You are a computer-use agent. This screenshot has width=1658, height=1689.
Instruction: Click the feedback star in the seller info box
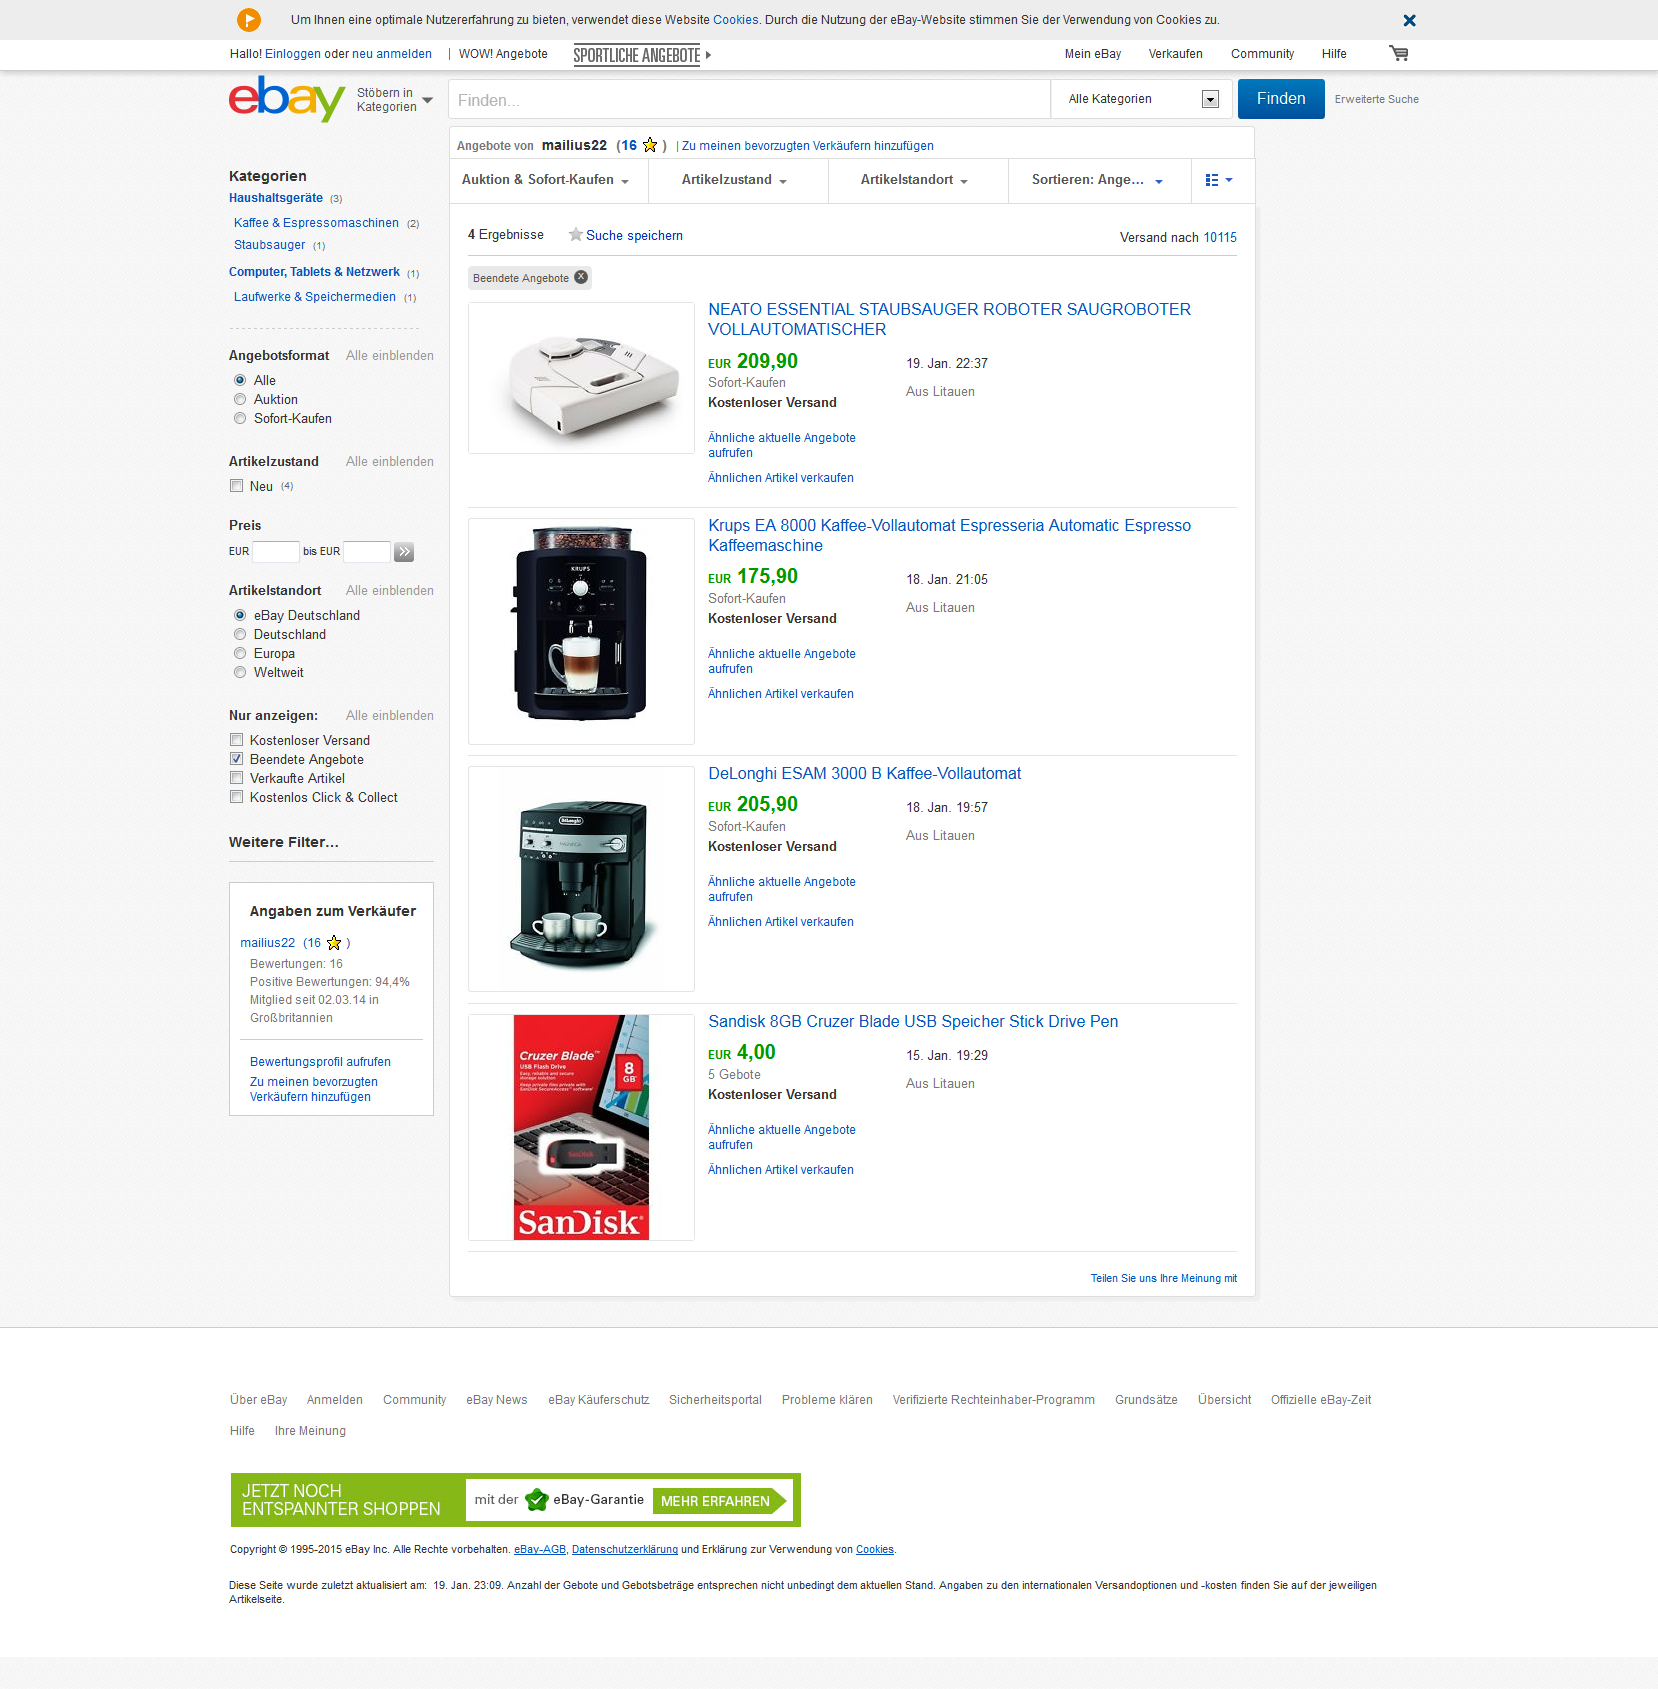pyautogui.click(x=334, y=943)
